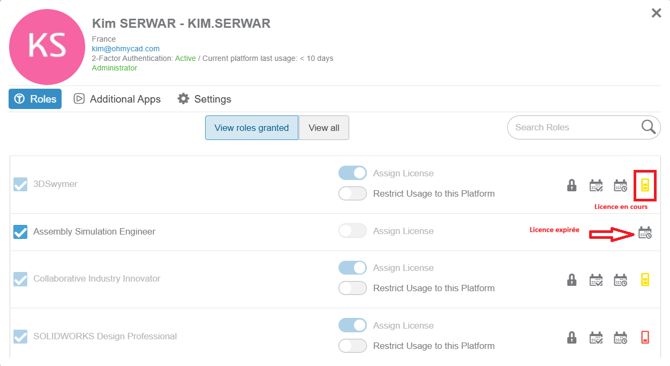This screenshot has height=366, width=670.
Task: Switch to the Additional Apps tab
Action: (117, 99)
